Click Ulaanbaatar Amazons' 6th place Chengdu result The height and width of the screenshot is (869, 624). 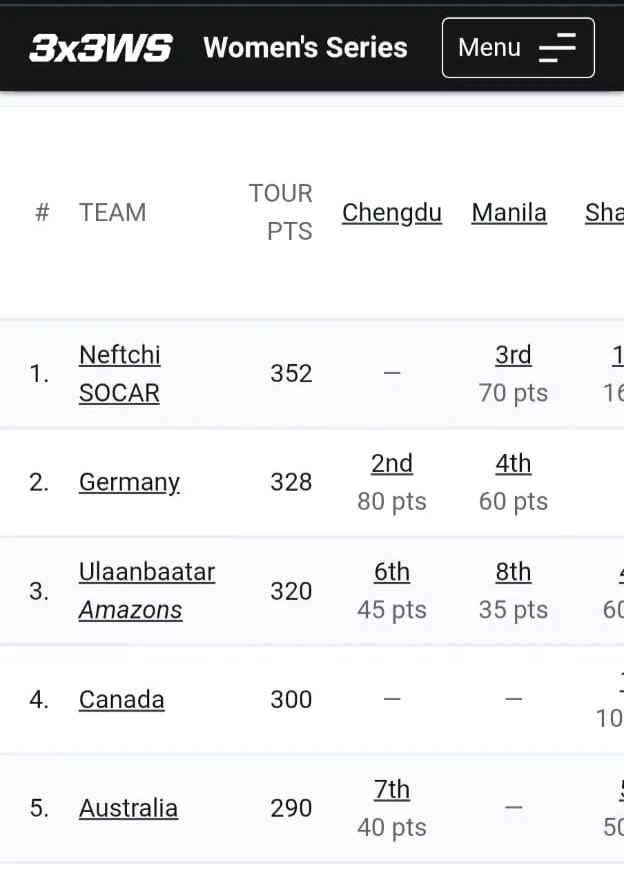tap(392, 572)
